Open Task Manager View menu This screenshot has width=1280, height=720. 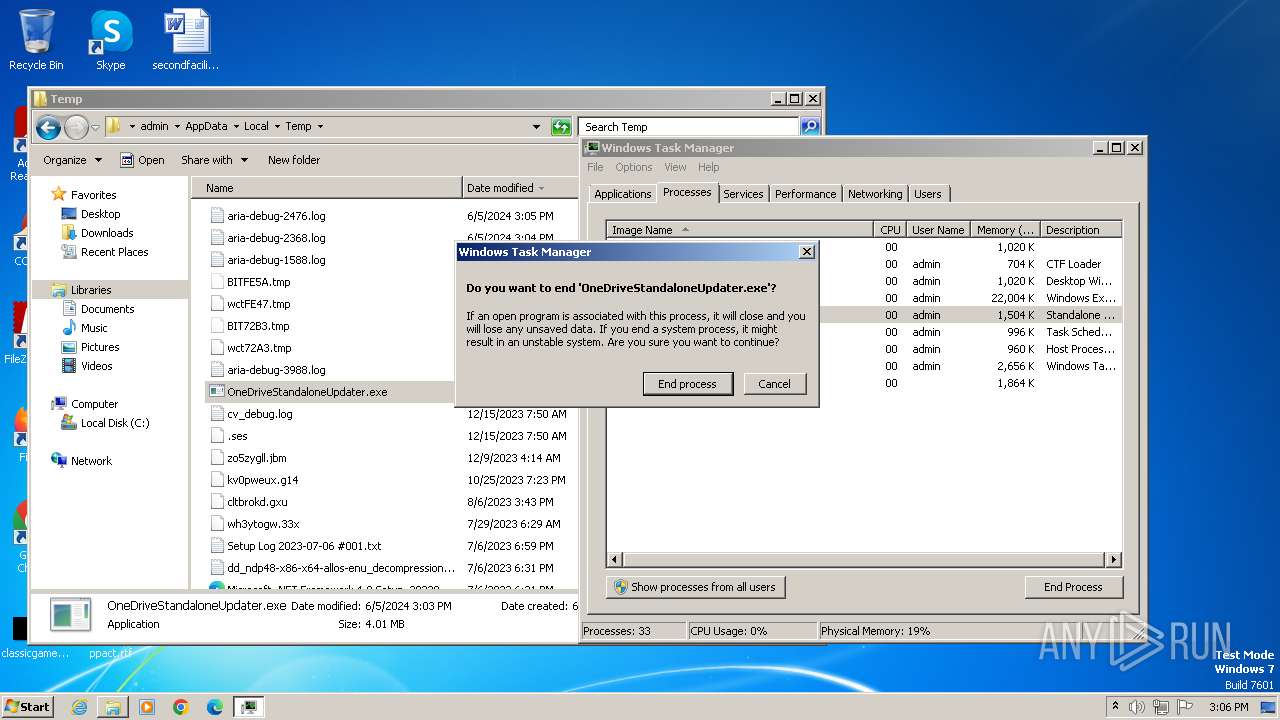point(675,167)
